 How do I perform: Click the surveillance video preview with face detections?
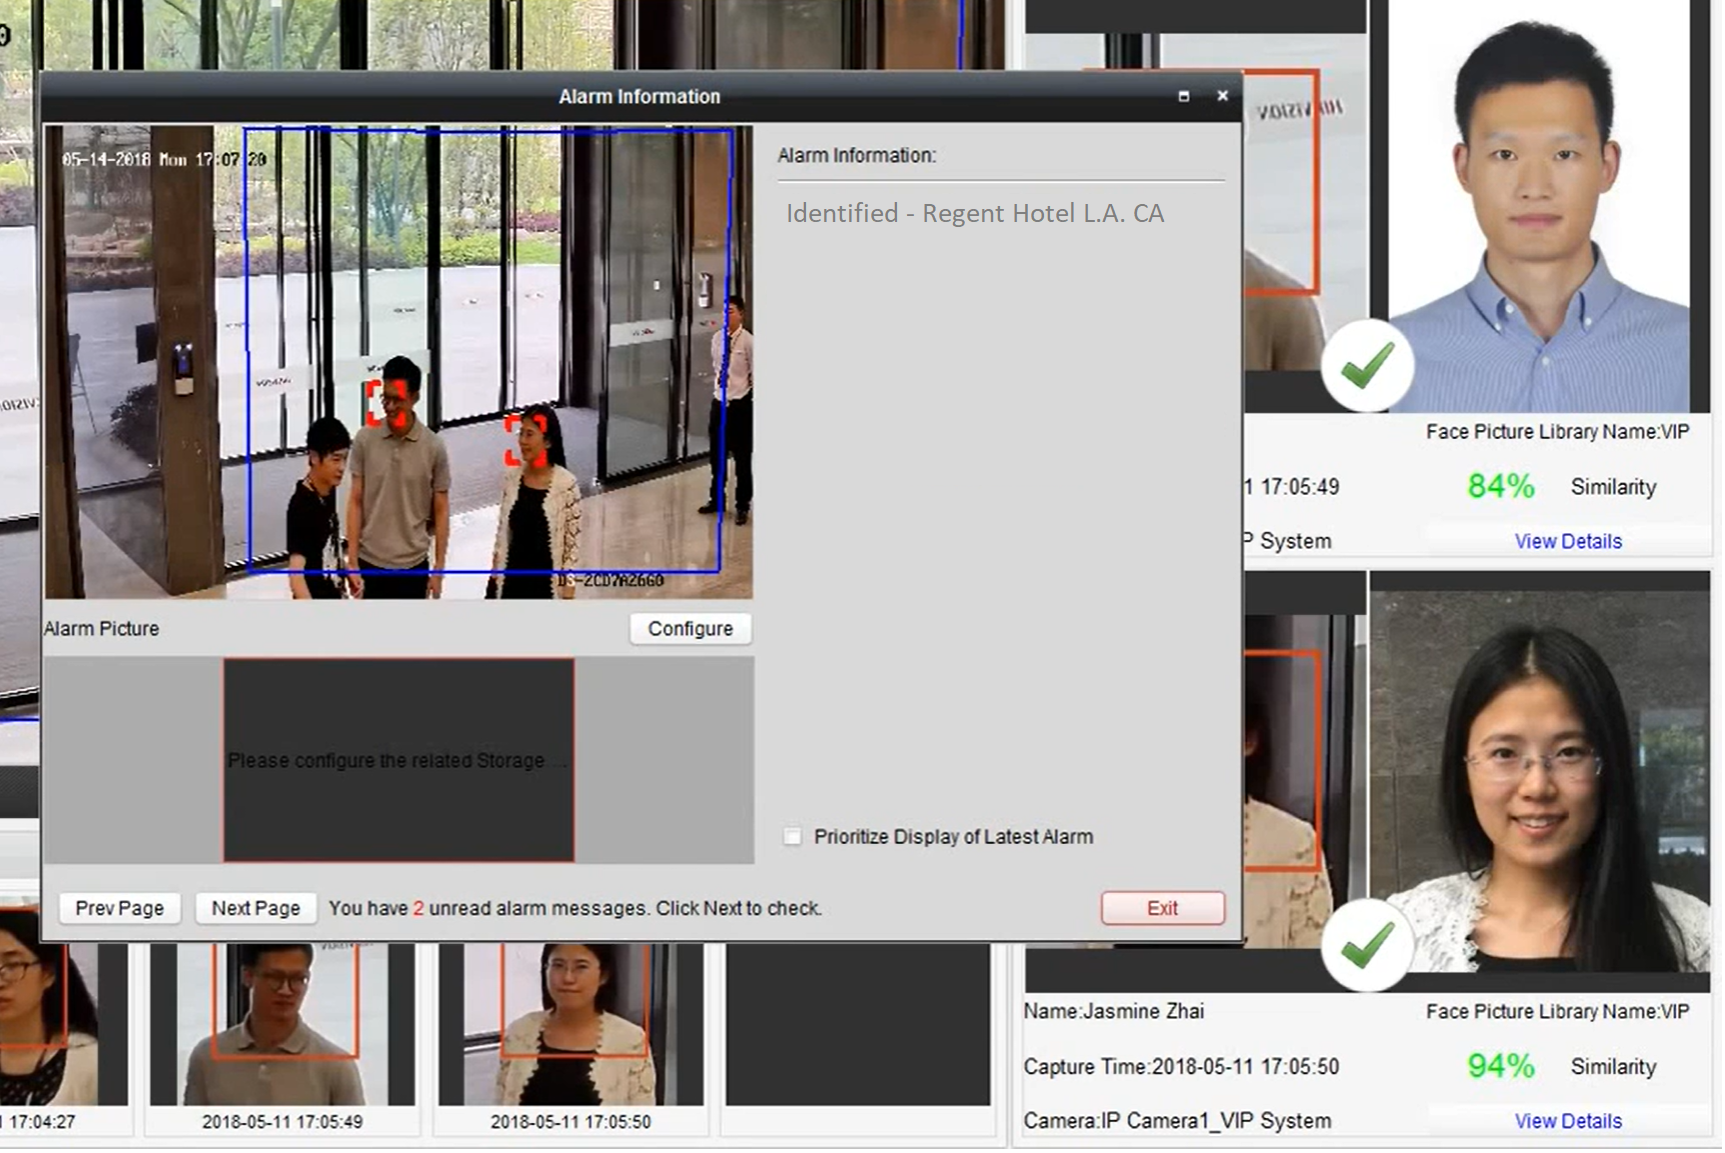coord(400,360)
